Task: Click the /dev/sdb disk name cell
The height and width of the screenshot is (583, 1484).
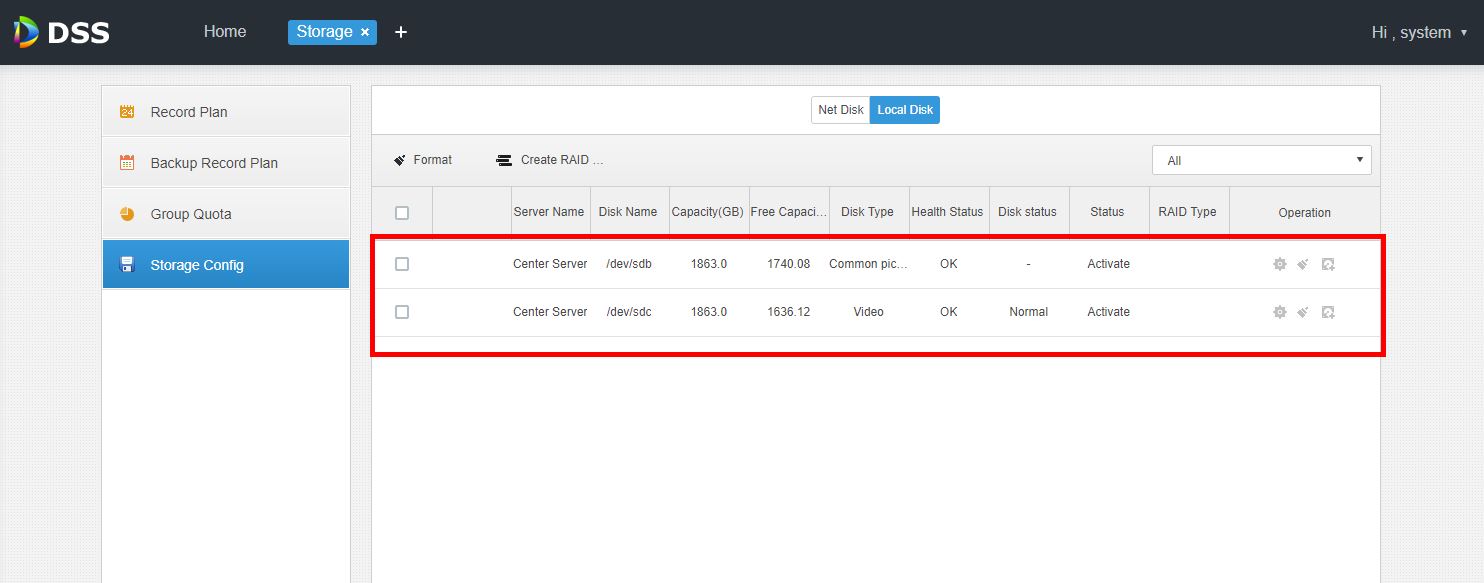Action: [x=629, y=264]
